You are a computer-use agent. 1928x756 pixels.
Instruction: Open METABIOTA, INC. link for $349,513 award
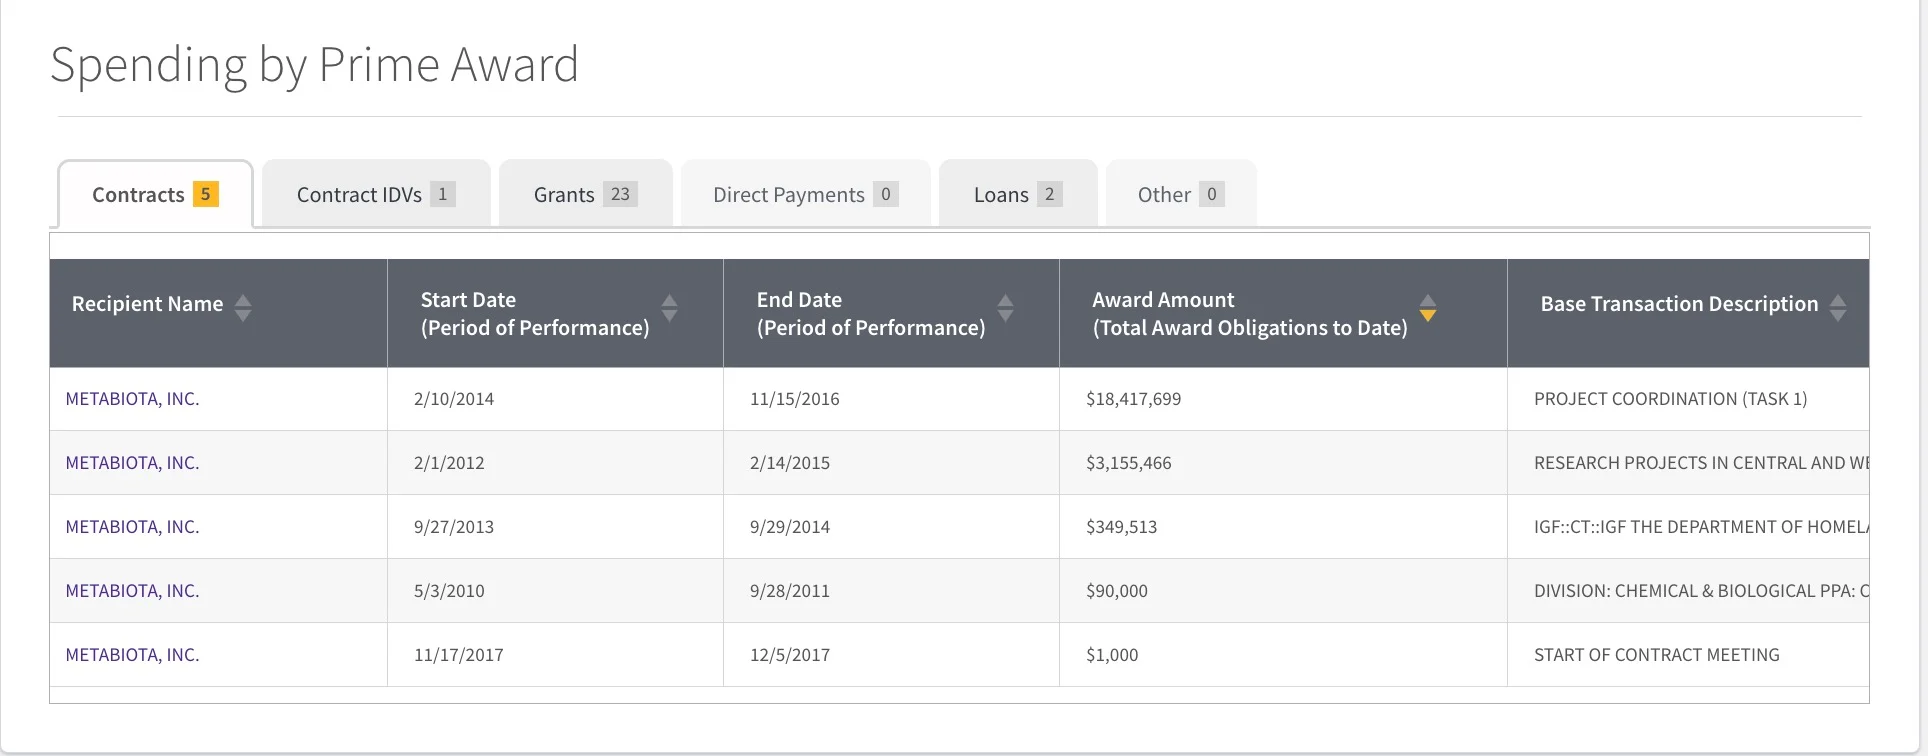tap(133, 527)
